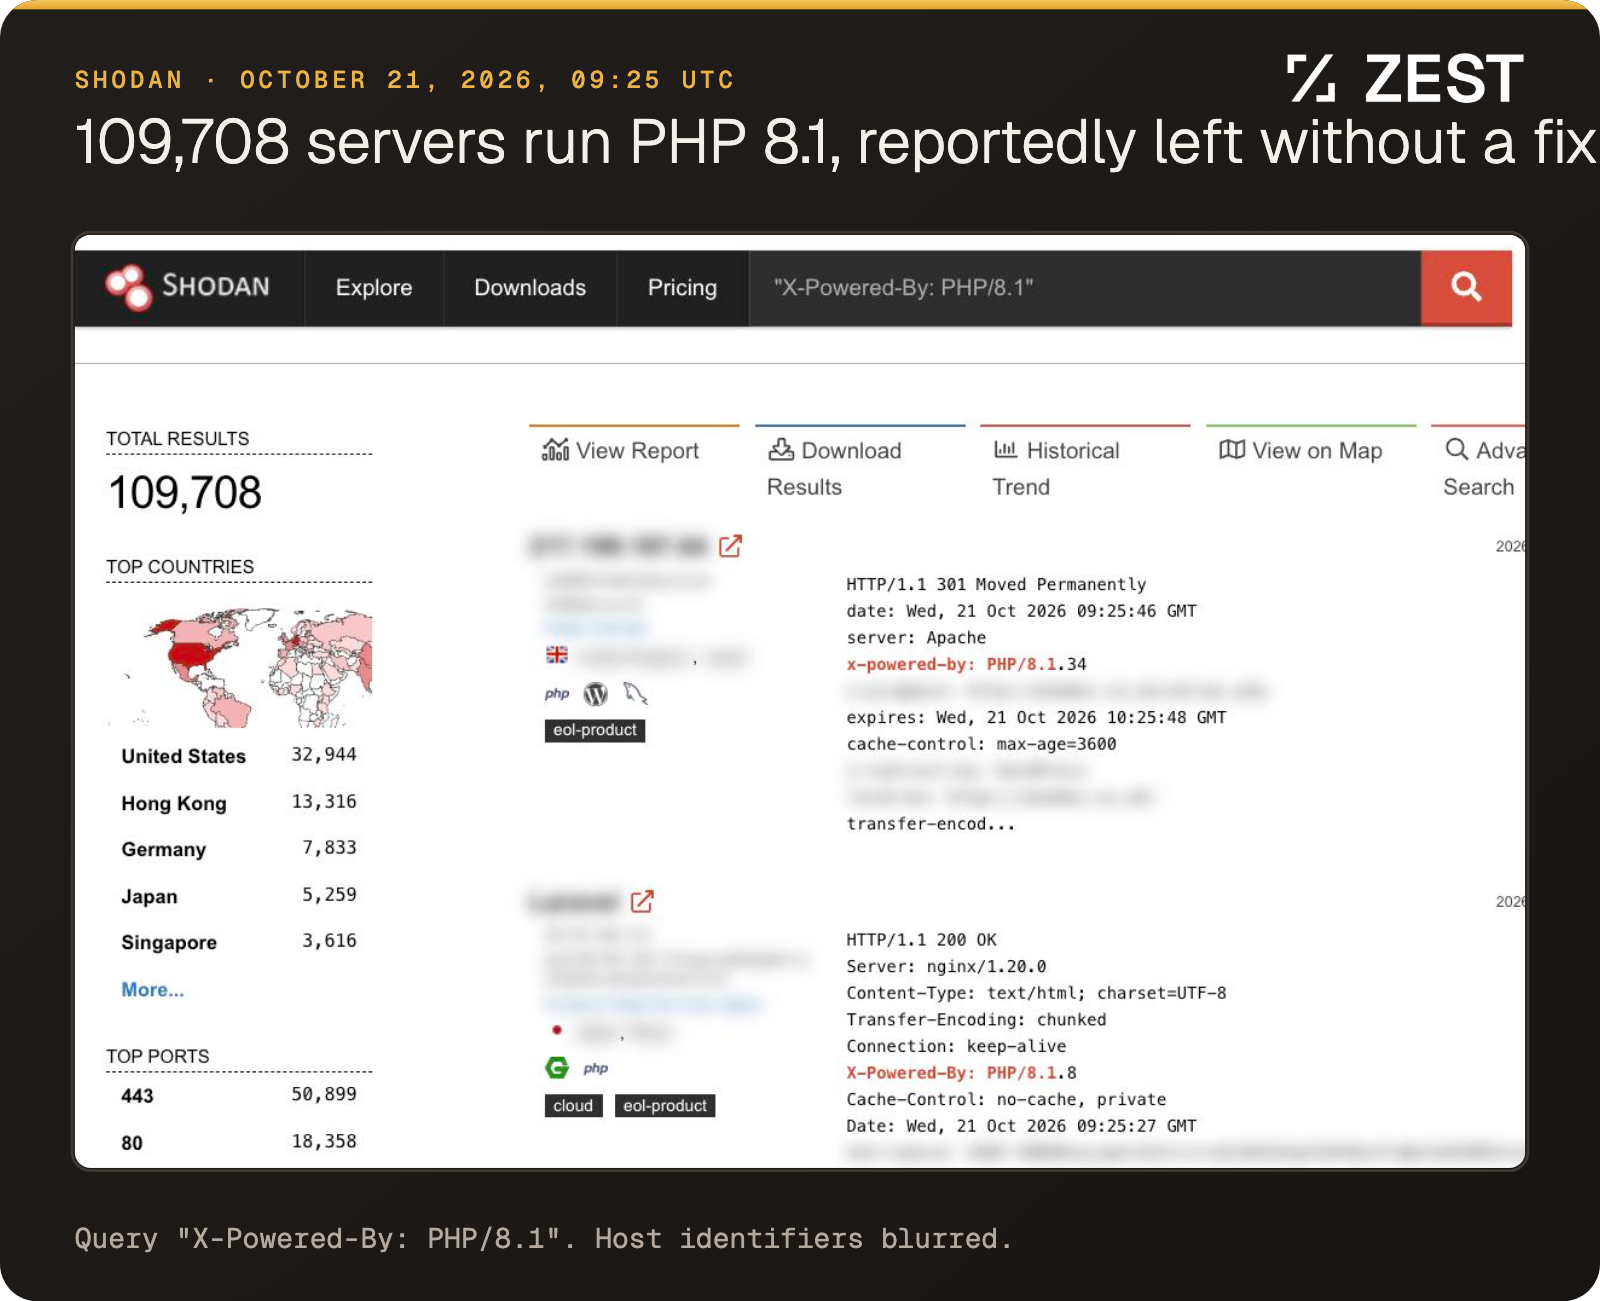Click the 109,708 total results number

(x=185, y=492)
